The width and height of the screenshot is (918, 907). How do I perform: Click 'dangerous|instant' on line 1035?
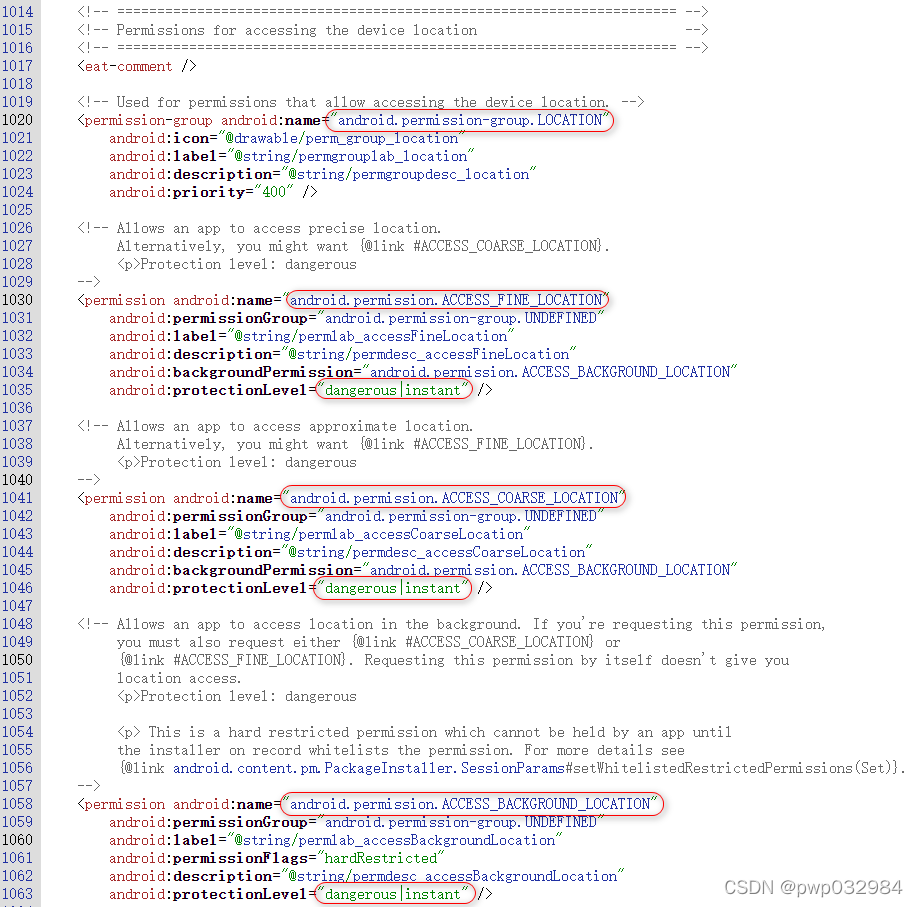click(x=393, y=390)
